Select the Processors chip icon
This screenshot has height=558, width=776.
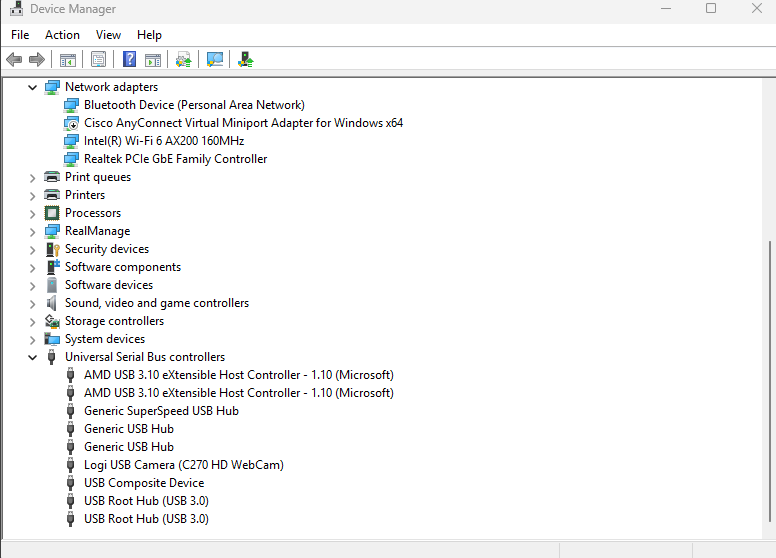52,213
